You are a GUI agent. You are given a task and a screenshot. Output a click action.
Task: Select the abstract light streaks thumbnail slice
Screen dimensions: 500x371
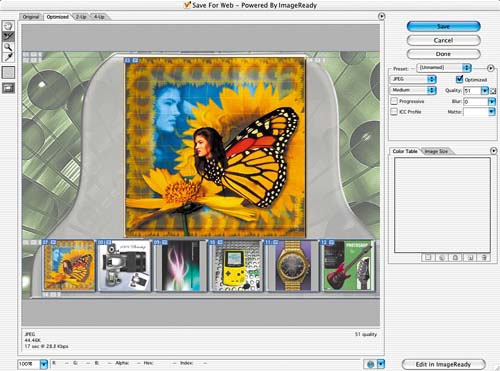pyautogui.click(x=181, y=265)
